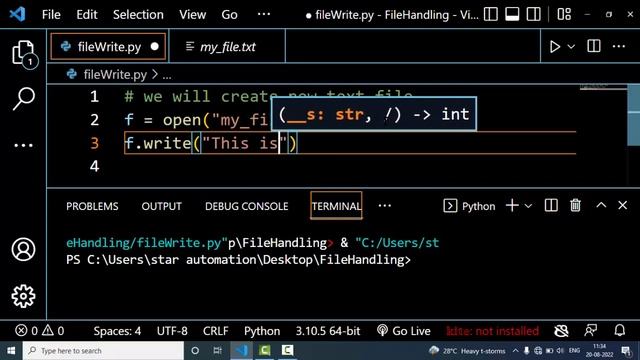Open the Explorer view in the activity bar

click(23, 54)
